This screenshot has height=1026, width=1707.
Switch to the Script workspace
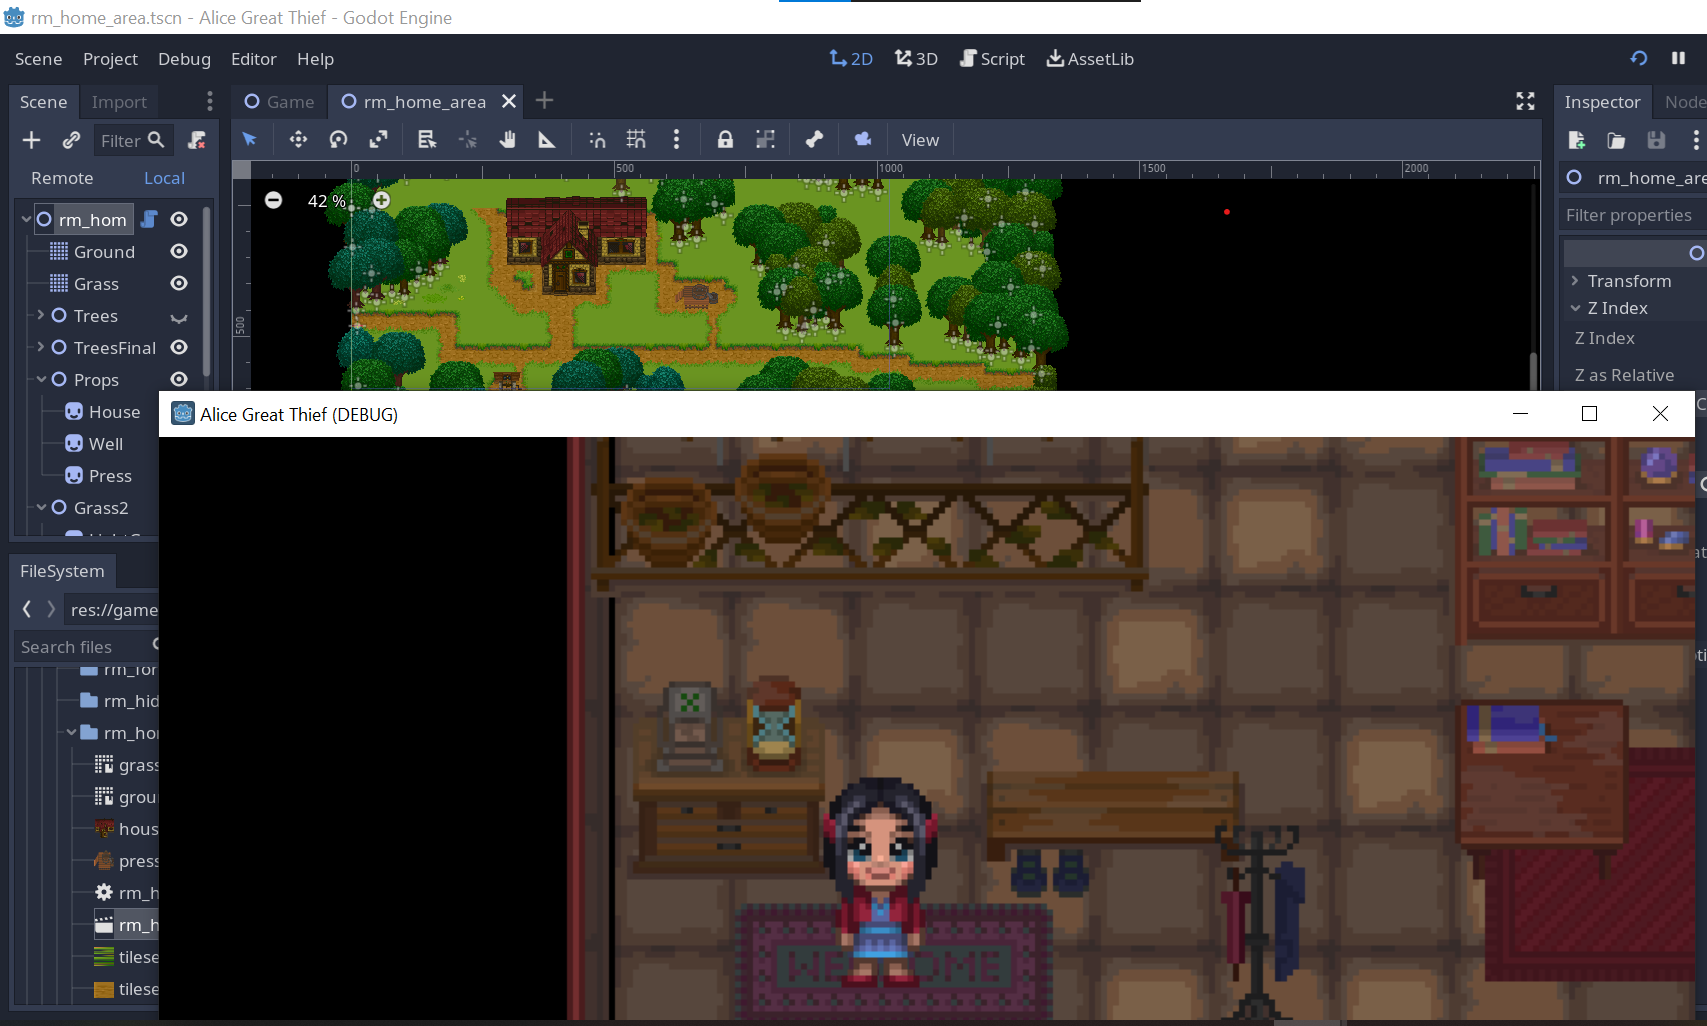click(x=992, y=59)
